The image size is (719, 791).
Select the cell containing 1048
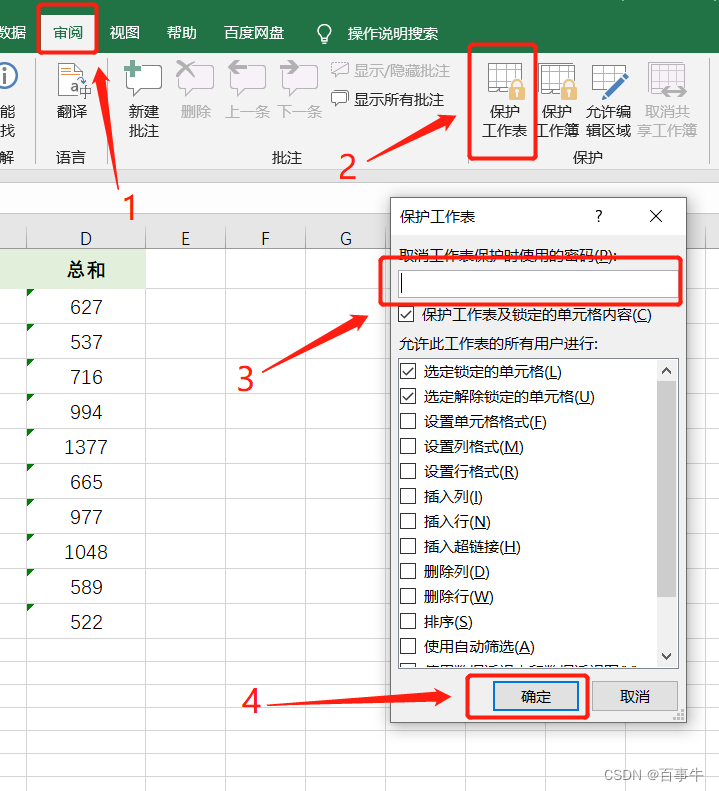tap(86, 551)
